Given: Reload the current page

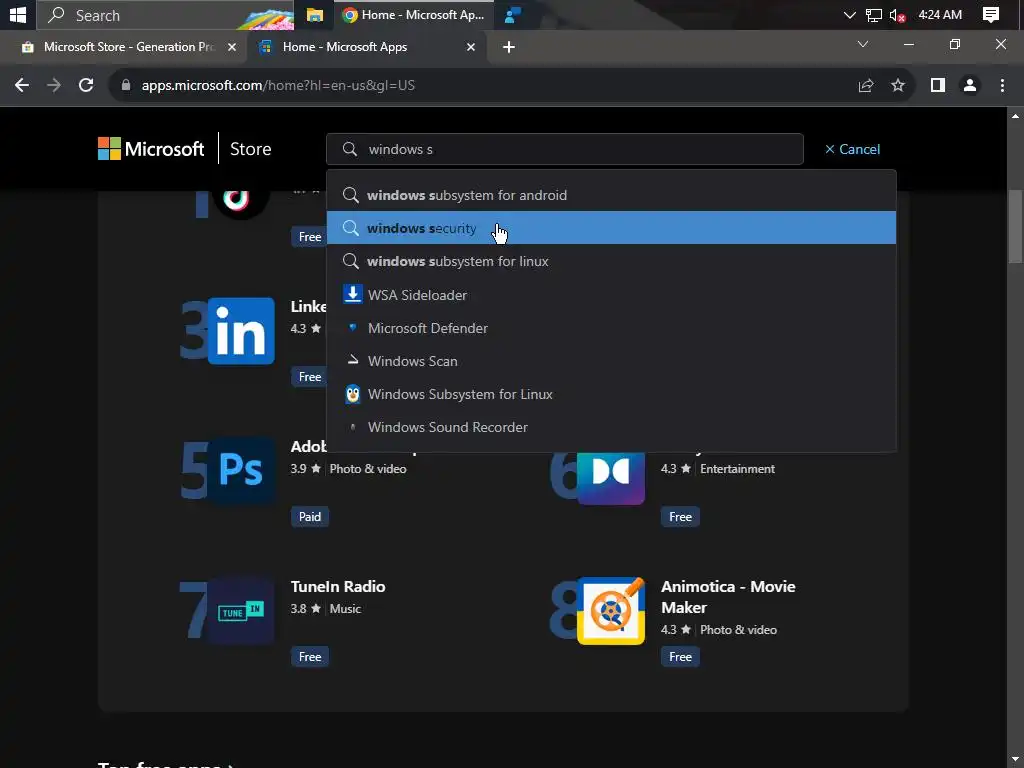Looking at the screenshot, I should 86,85.
